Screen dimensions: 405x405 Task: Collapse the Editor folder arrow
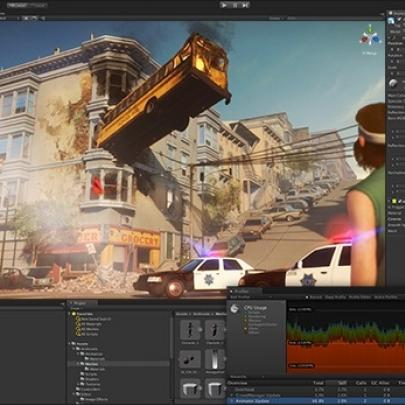coord(74,394)
